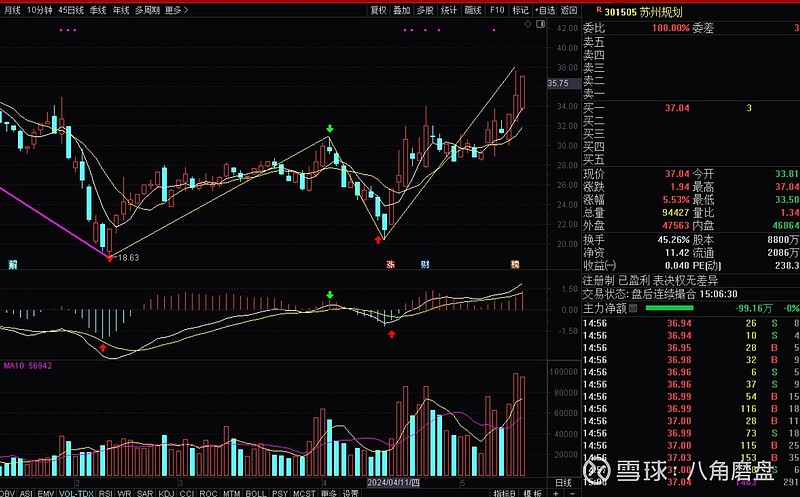Switch to the 月线 monthly period
This screenshot has height=497, width=800.
[12, 10]
